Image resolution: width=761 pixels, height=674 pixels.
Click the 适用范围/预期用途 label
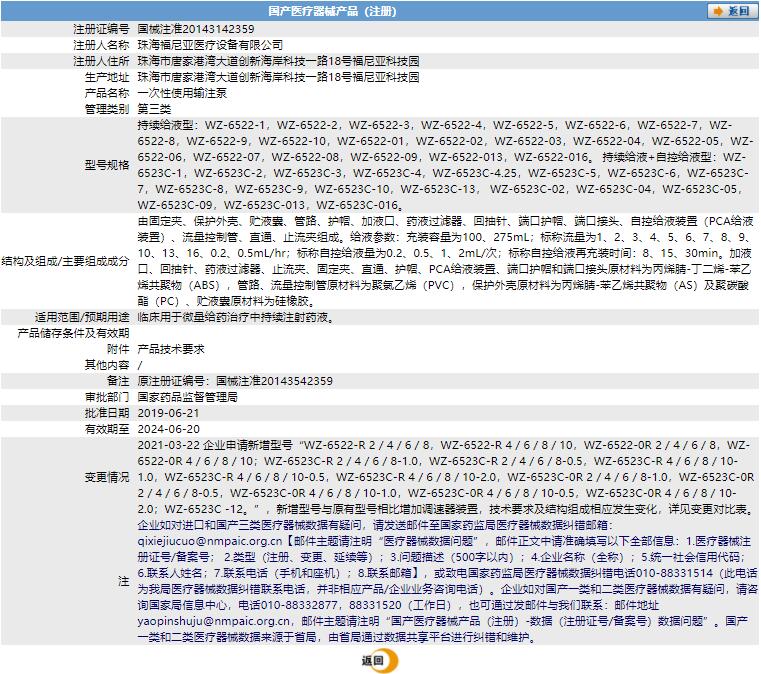(82, 317)
